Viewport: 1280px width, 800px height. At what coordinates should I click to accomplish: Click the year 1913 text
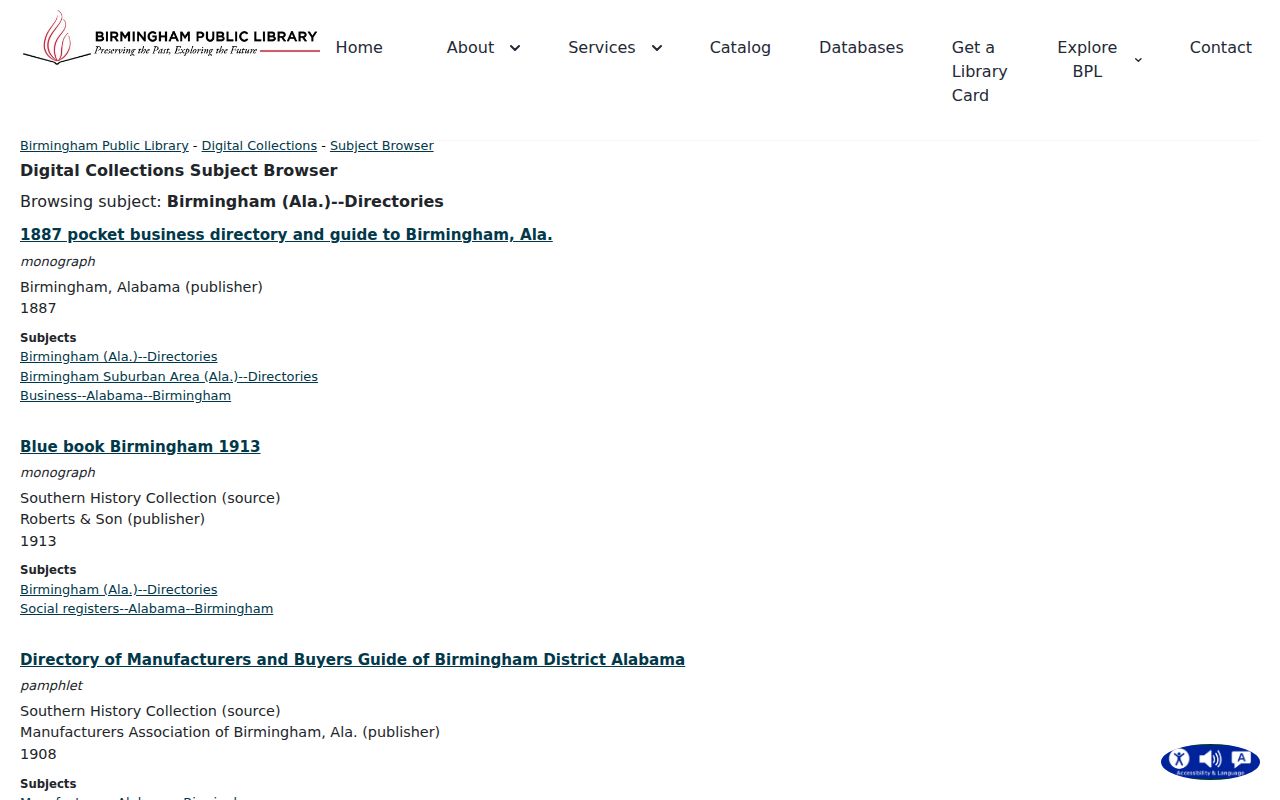coord(38,541)
